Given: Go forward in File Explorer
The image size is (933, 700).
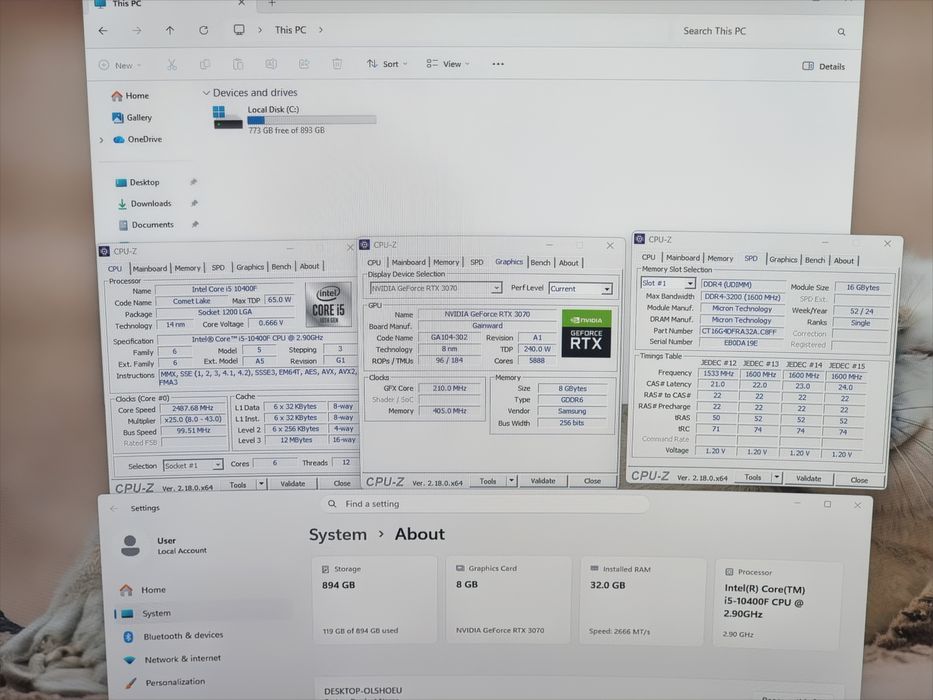Looking at the screenshot, I should tap(137, 30).
